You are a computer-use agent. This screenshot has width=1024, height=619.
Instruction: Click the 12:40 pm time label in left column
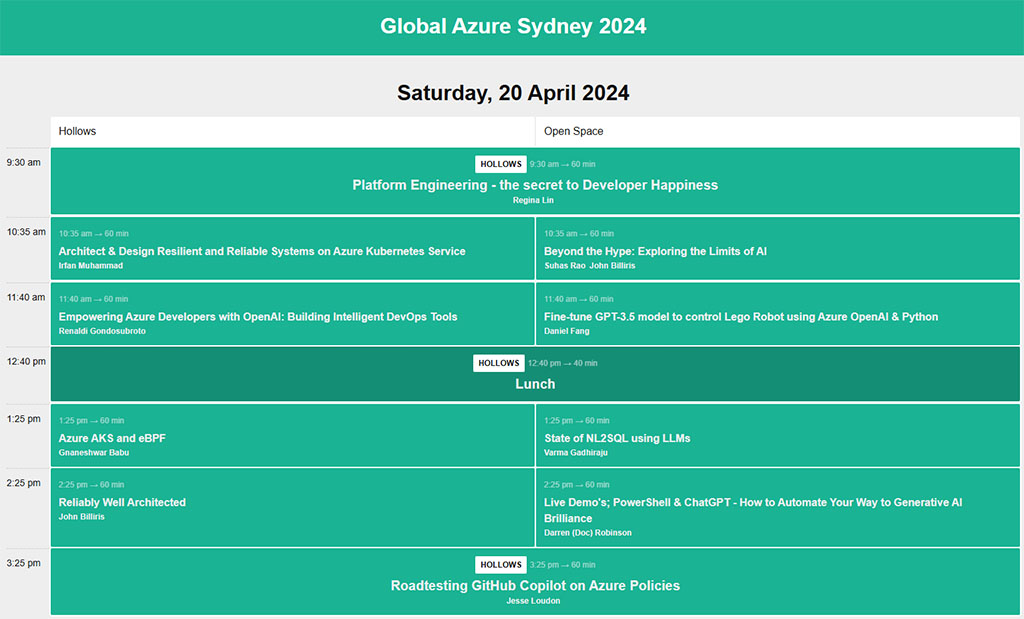click(x=26, y=361)
